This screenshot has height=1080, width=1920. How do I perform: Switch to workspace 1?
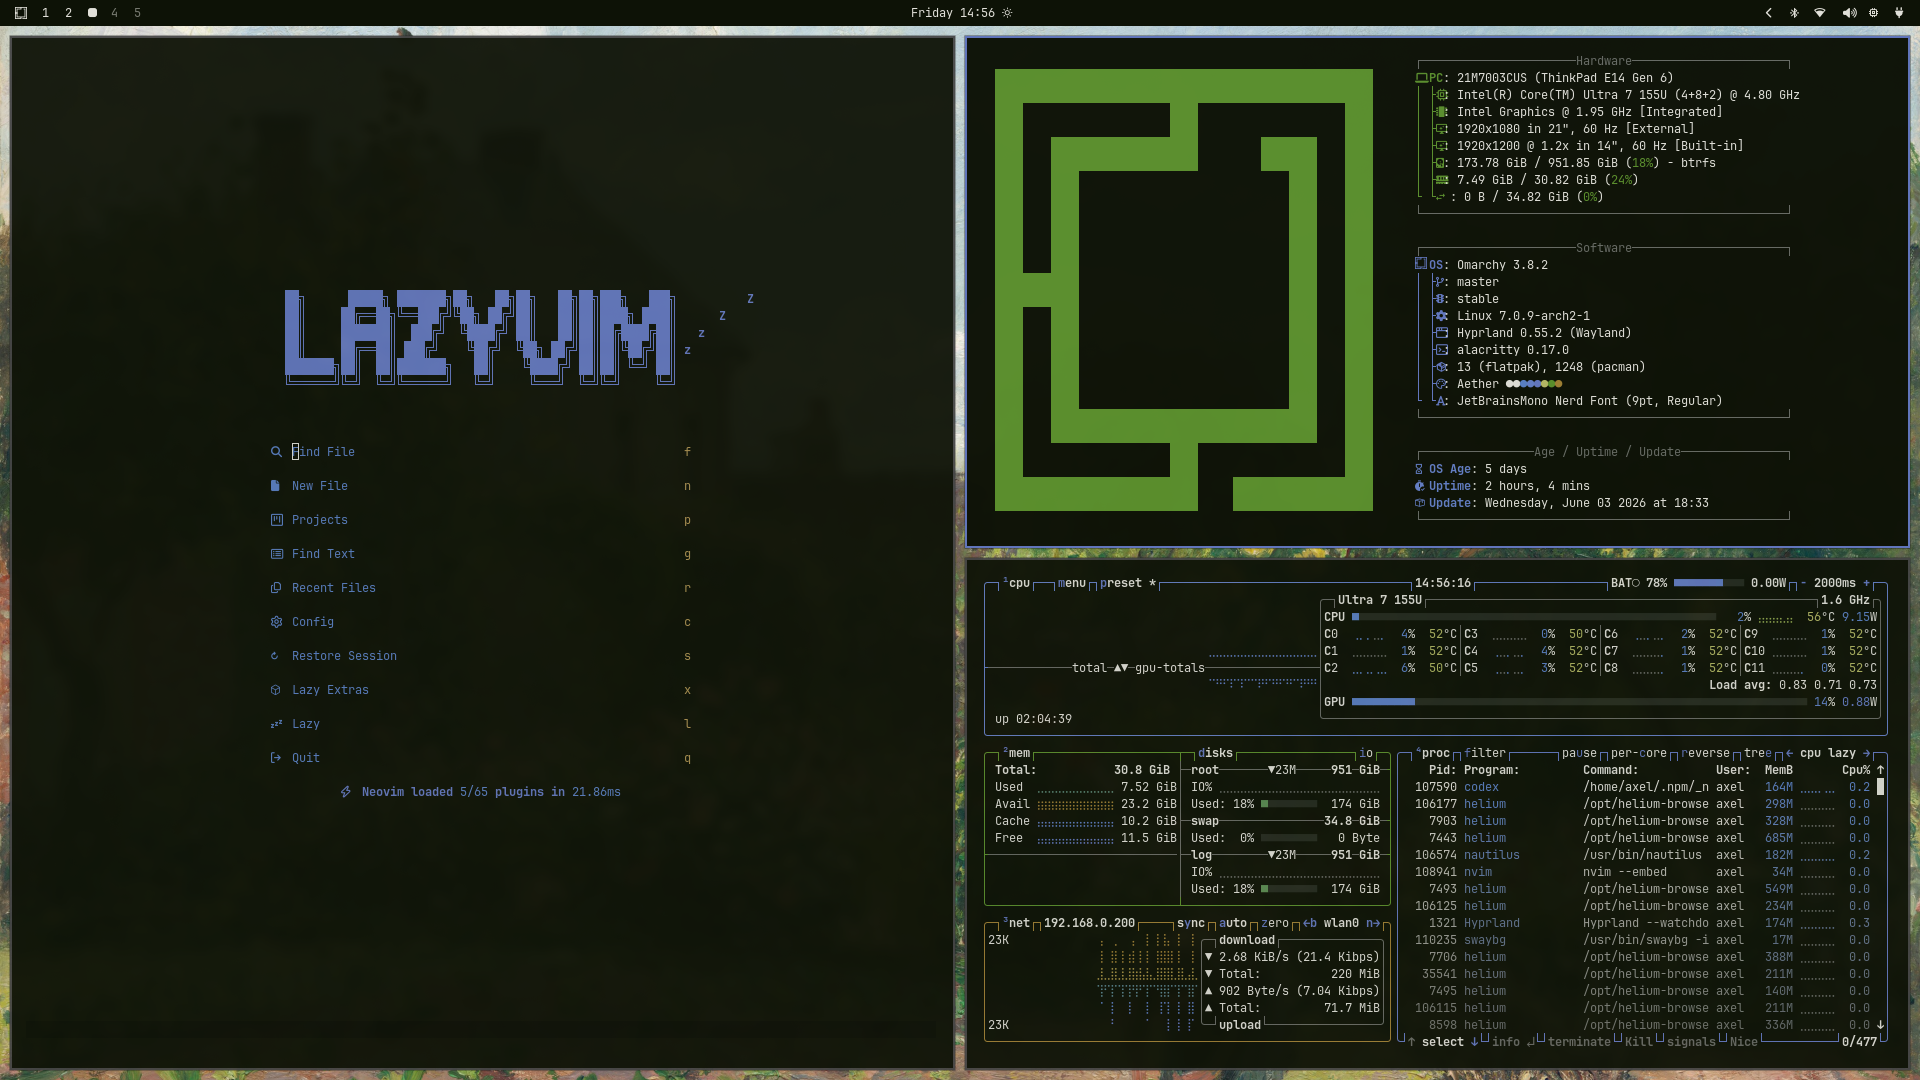click(45, 13)
